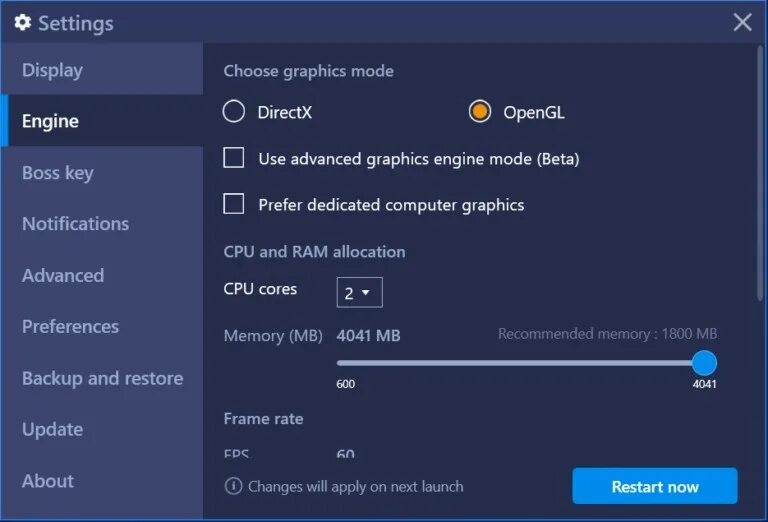
Task: Select the DirectX graphics mode
Action: tap(234, 112)
